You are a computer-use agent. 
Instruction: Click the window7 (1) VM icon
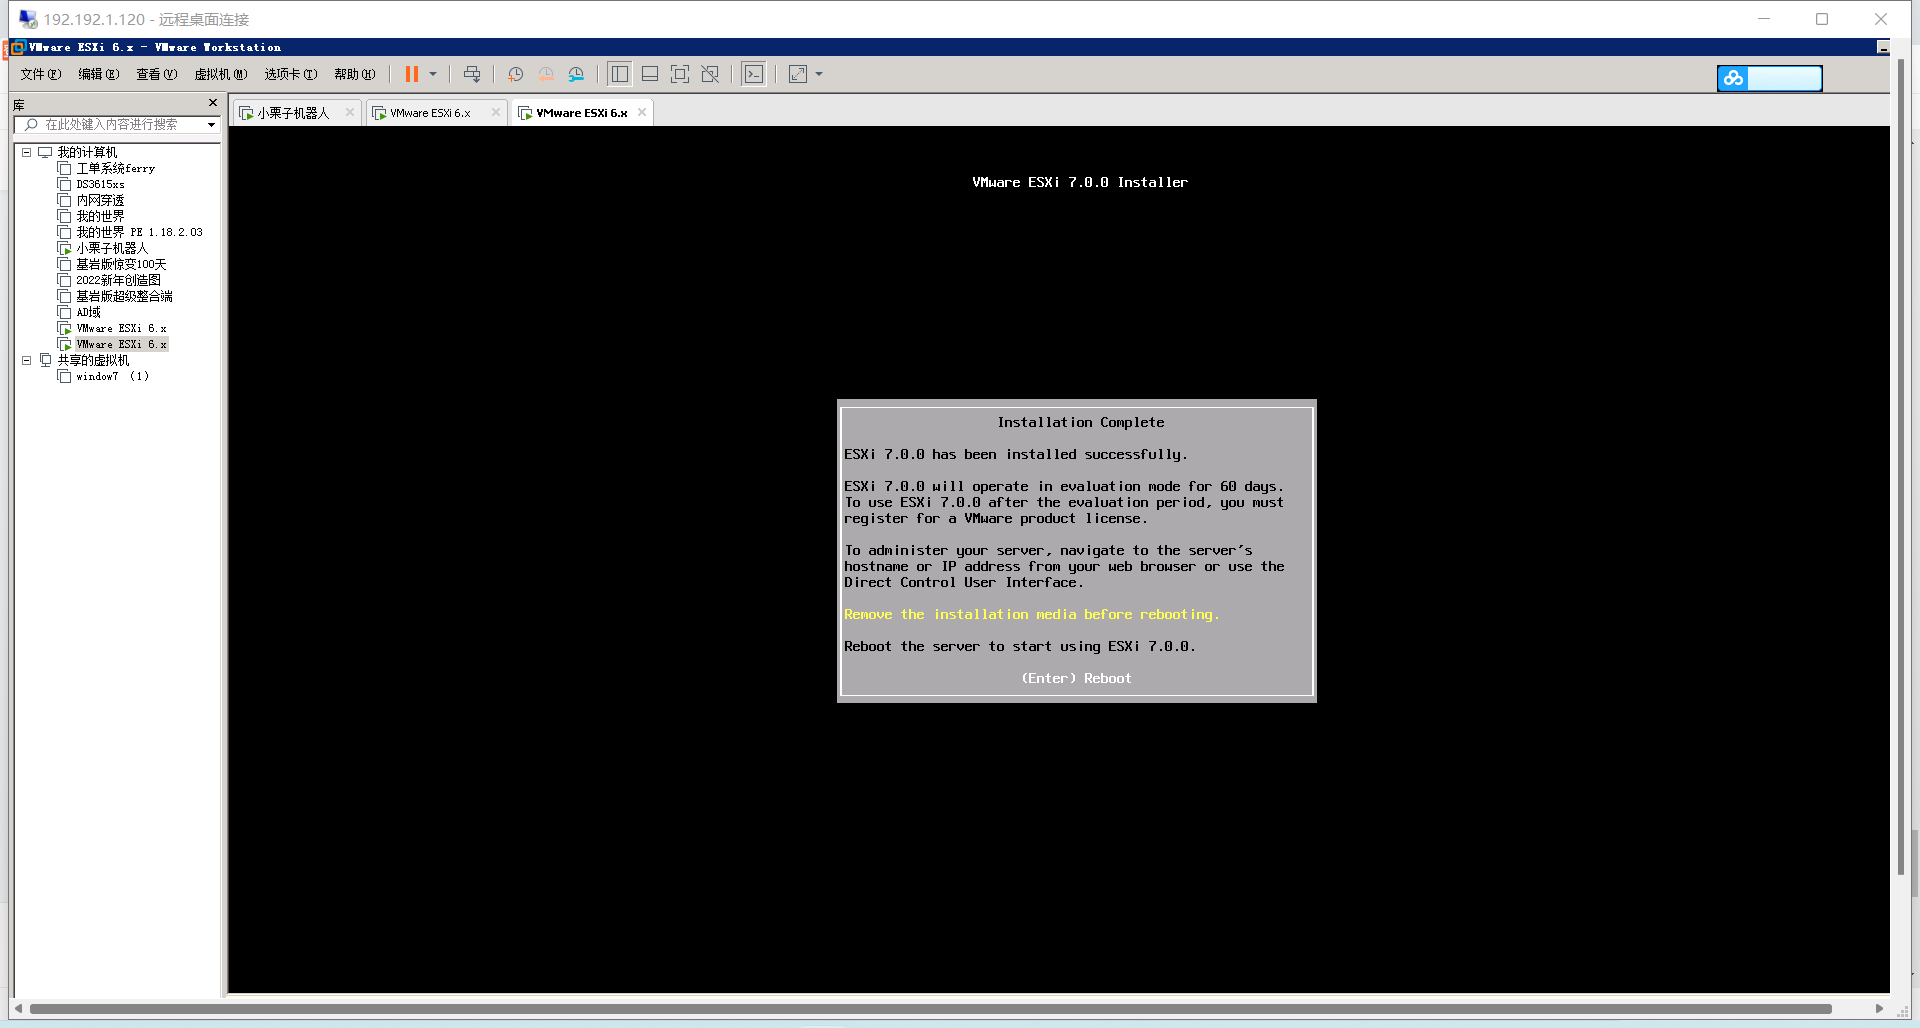coord(64,377)
